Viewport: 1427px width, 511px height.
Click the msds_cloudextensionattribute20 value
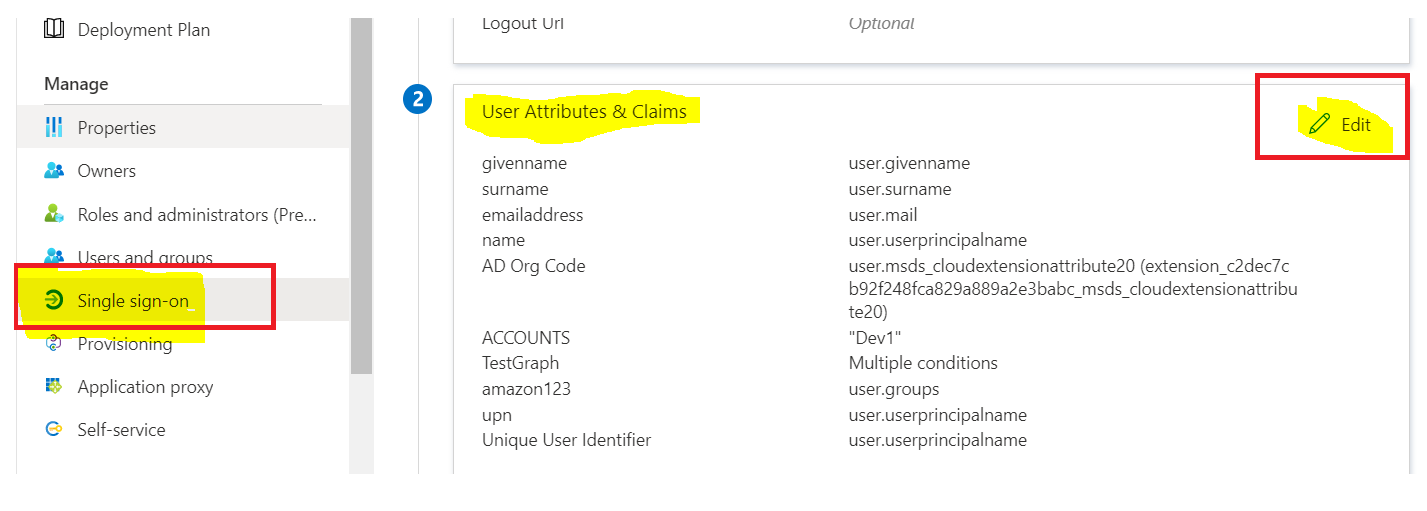[1073, 289]
